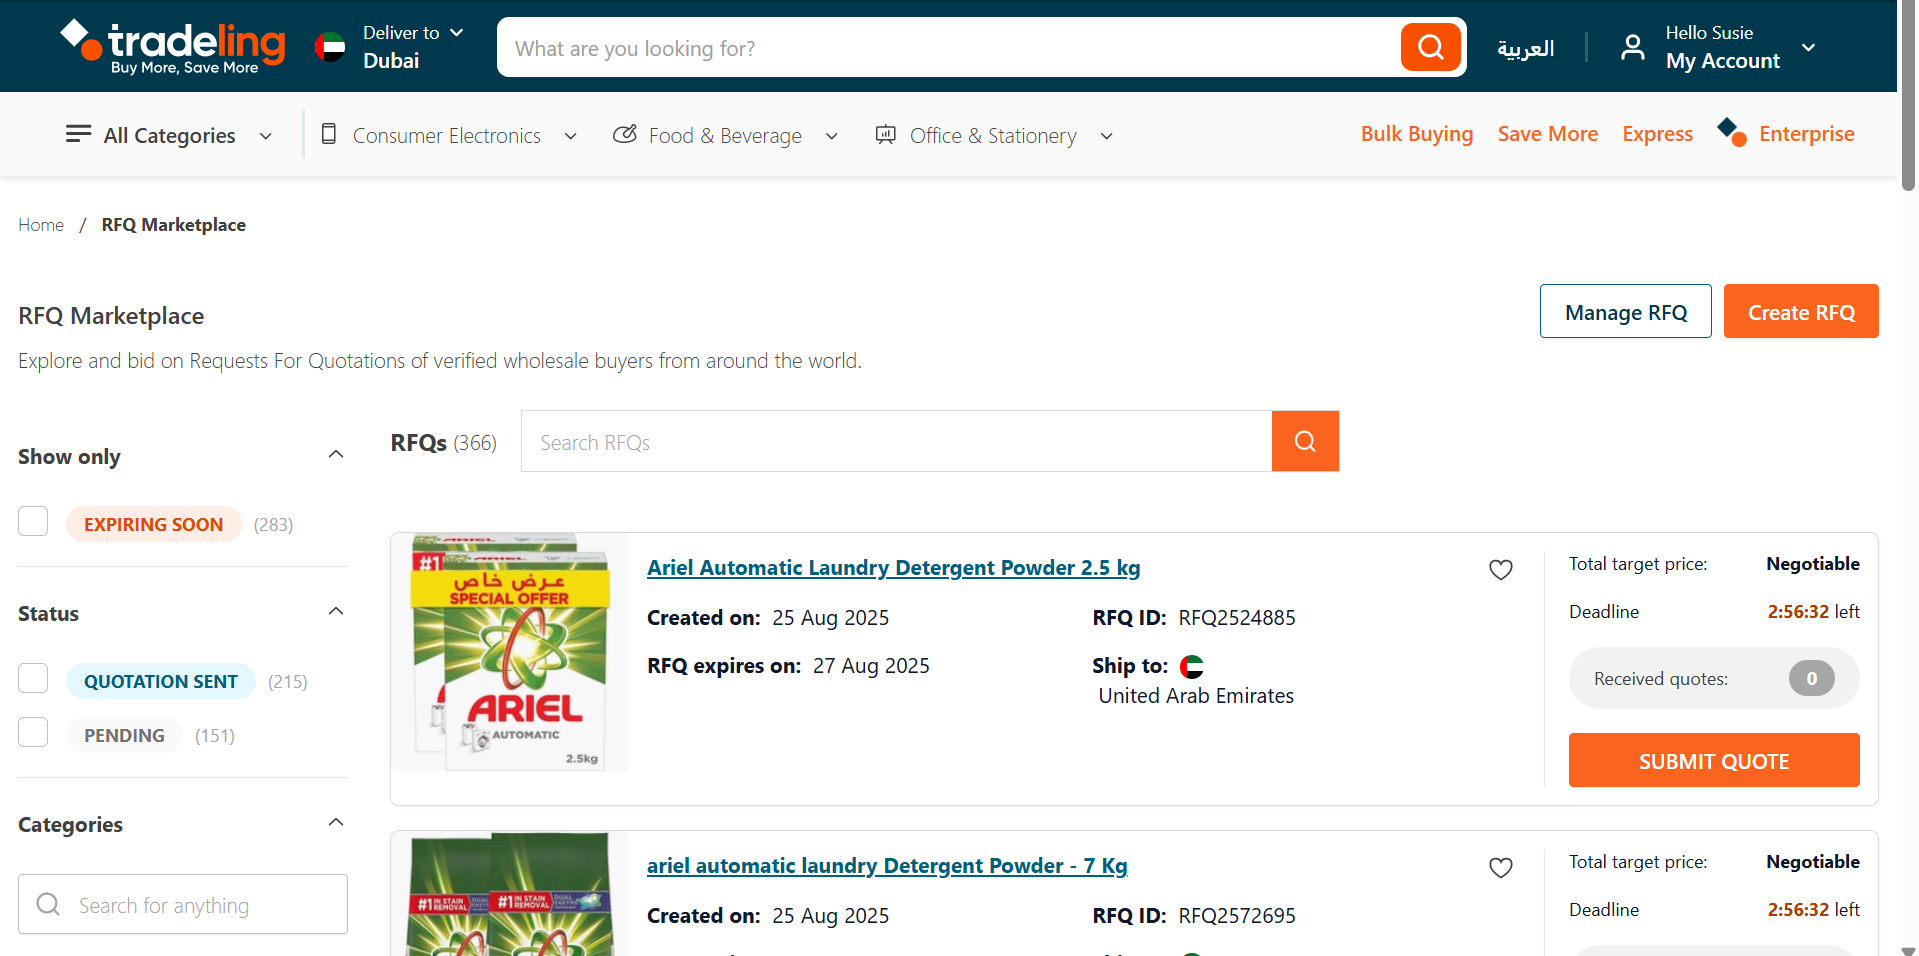Viewport: 1919px width, 956px height.
Task: Click the user account profile icon
Action: tap(1632, 47)
